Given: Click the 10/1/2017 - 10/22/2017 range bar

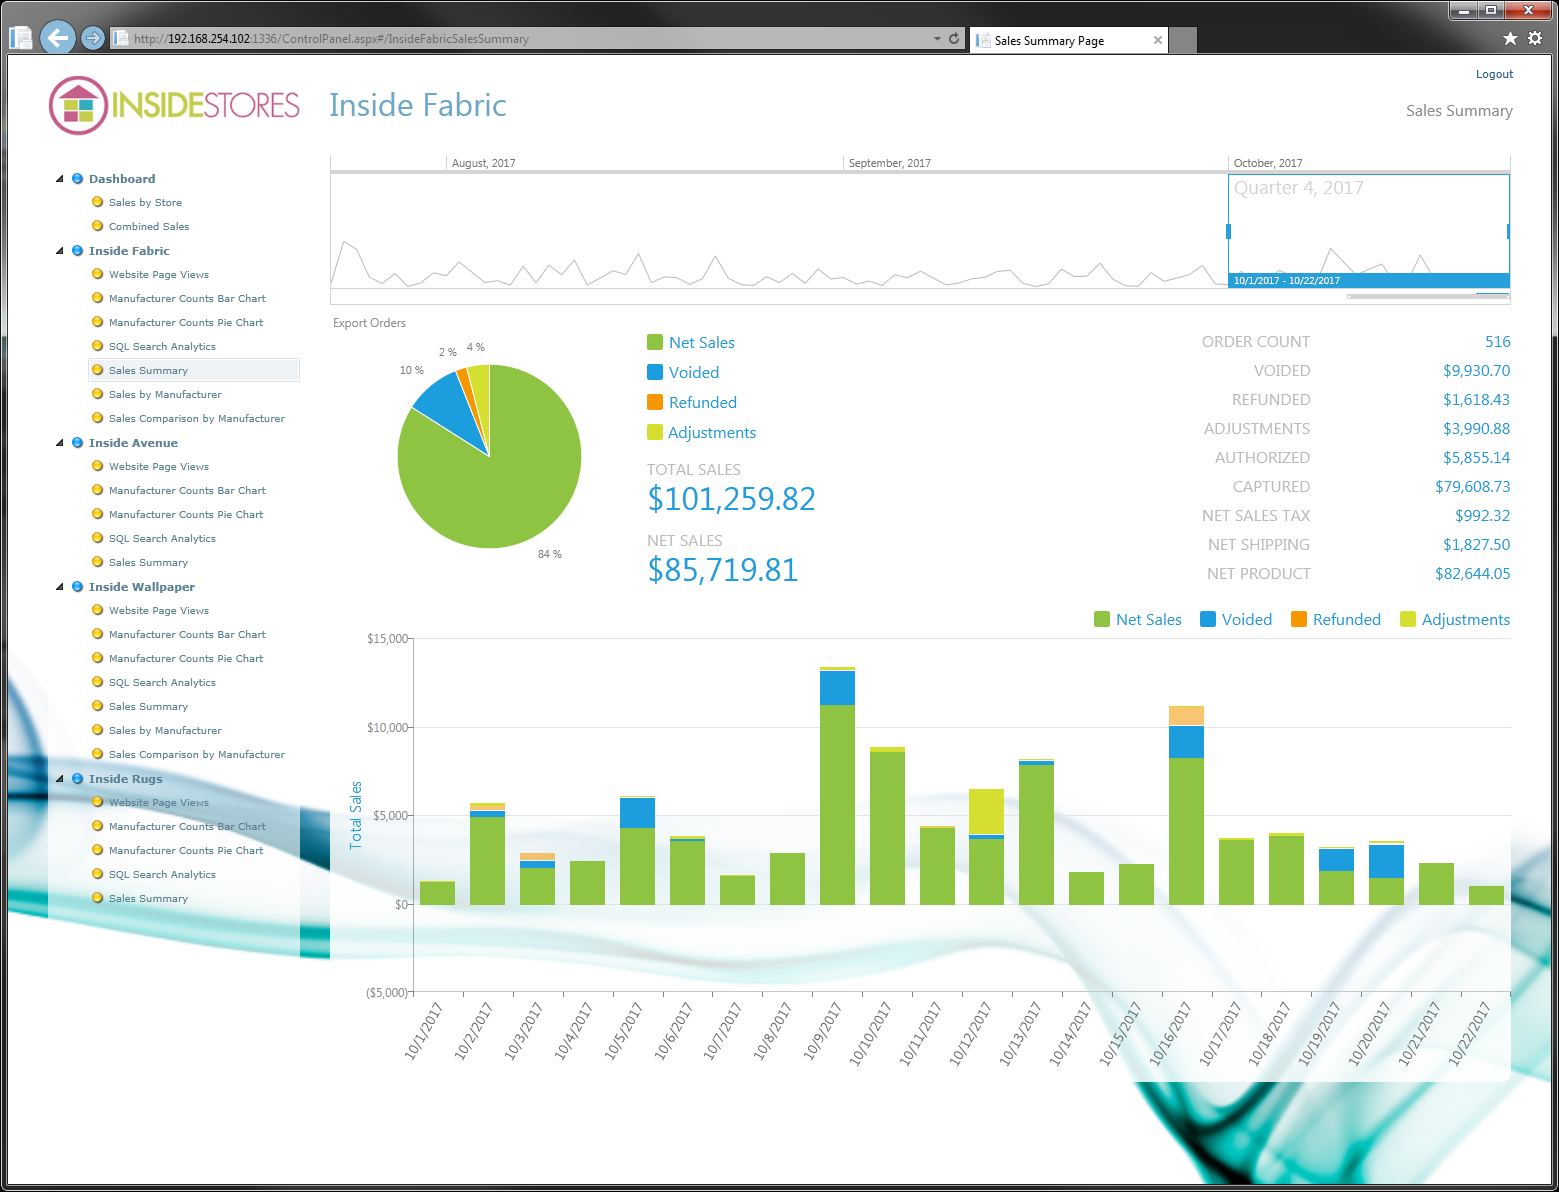Looking at the screenshot, I should tap(1369, 280).
